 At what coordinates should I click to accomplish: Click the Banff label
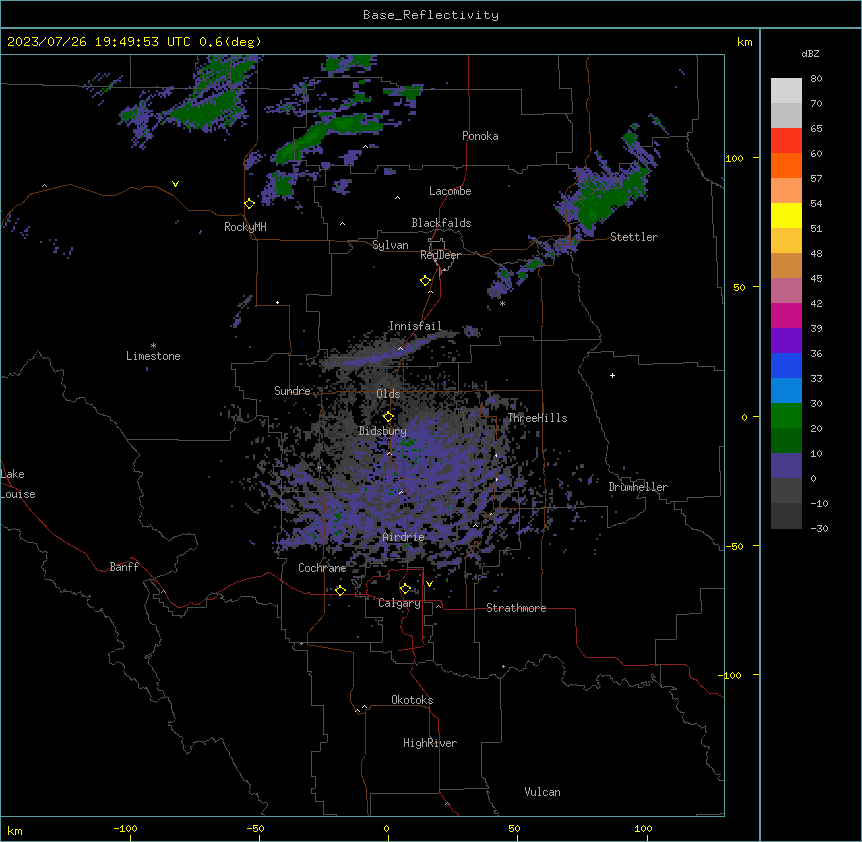click(x=124, y=567)
